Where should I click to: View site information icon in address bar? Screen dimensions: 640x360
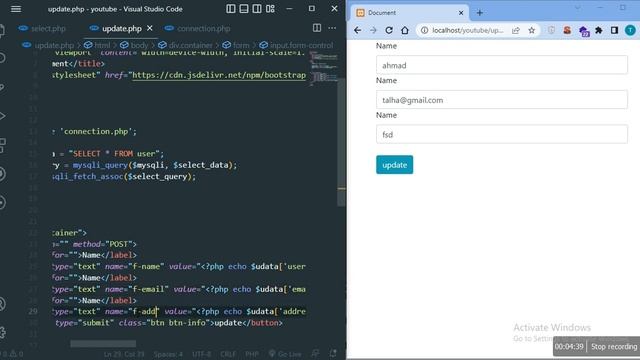pos(424,30)
